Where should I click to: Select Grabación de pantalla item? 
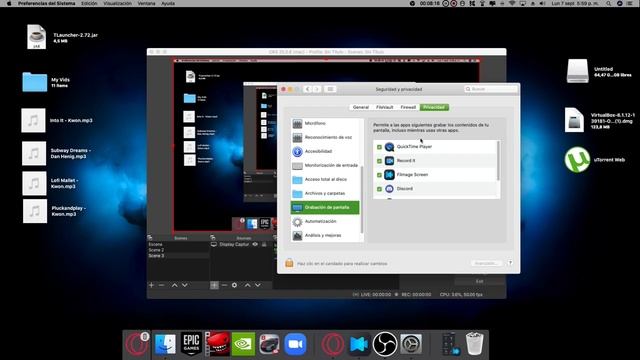click(325, 207)
